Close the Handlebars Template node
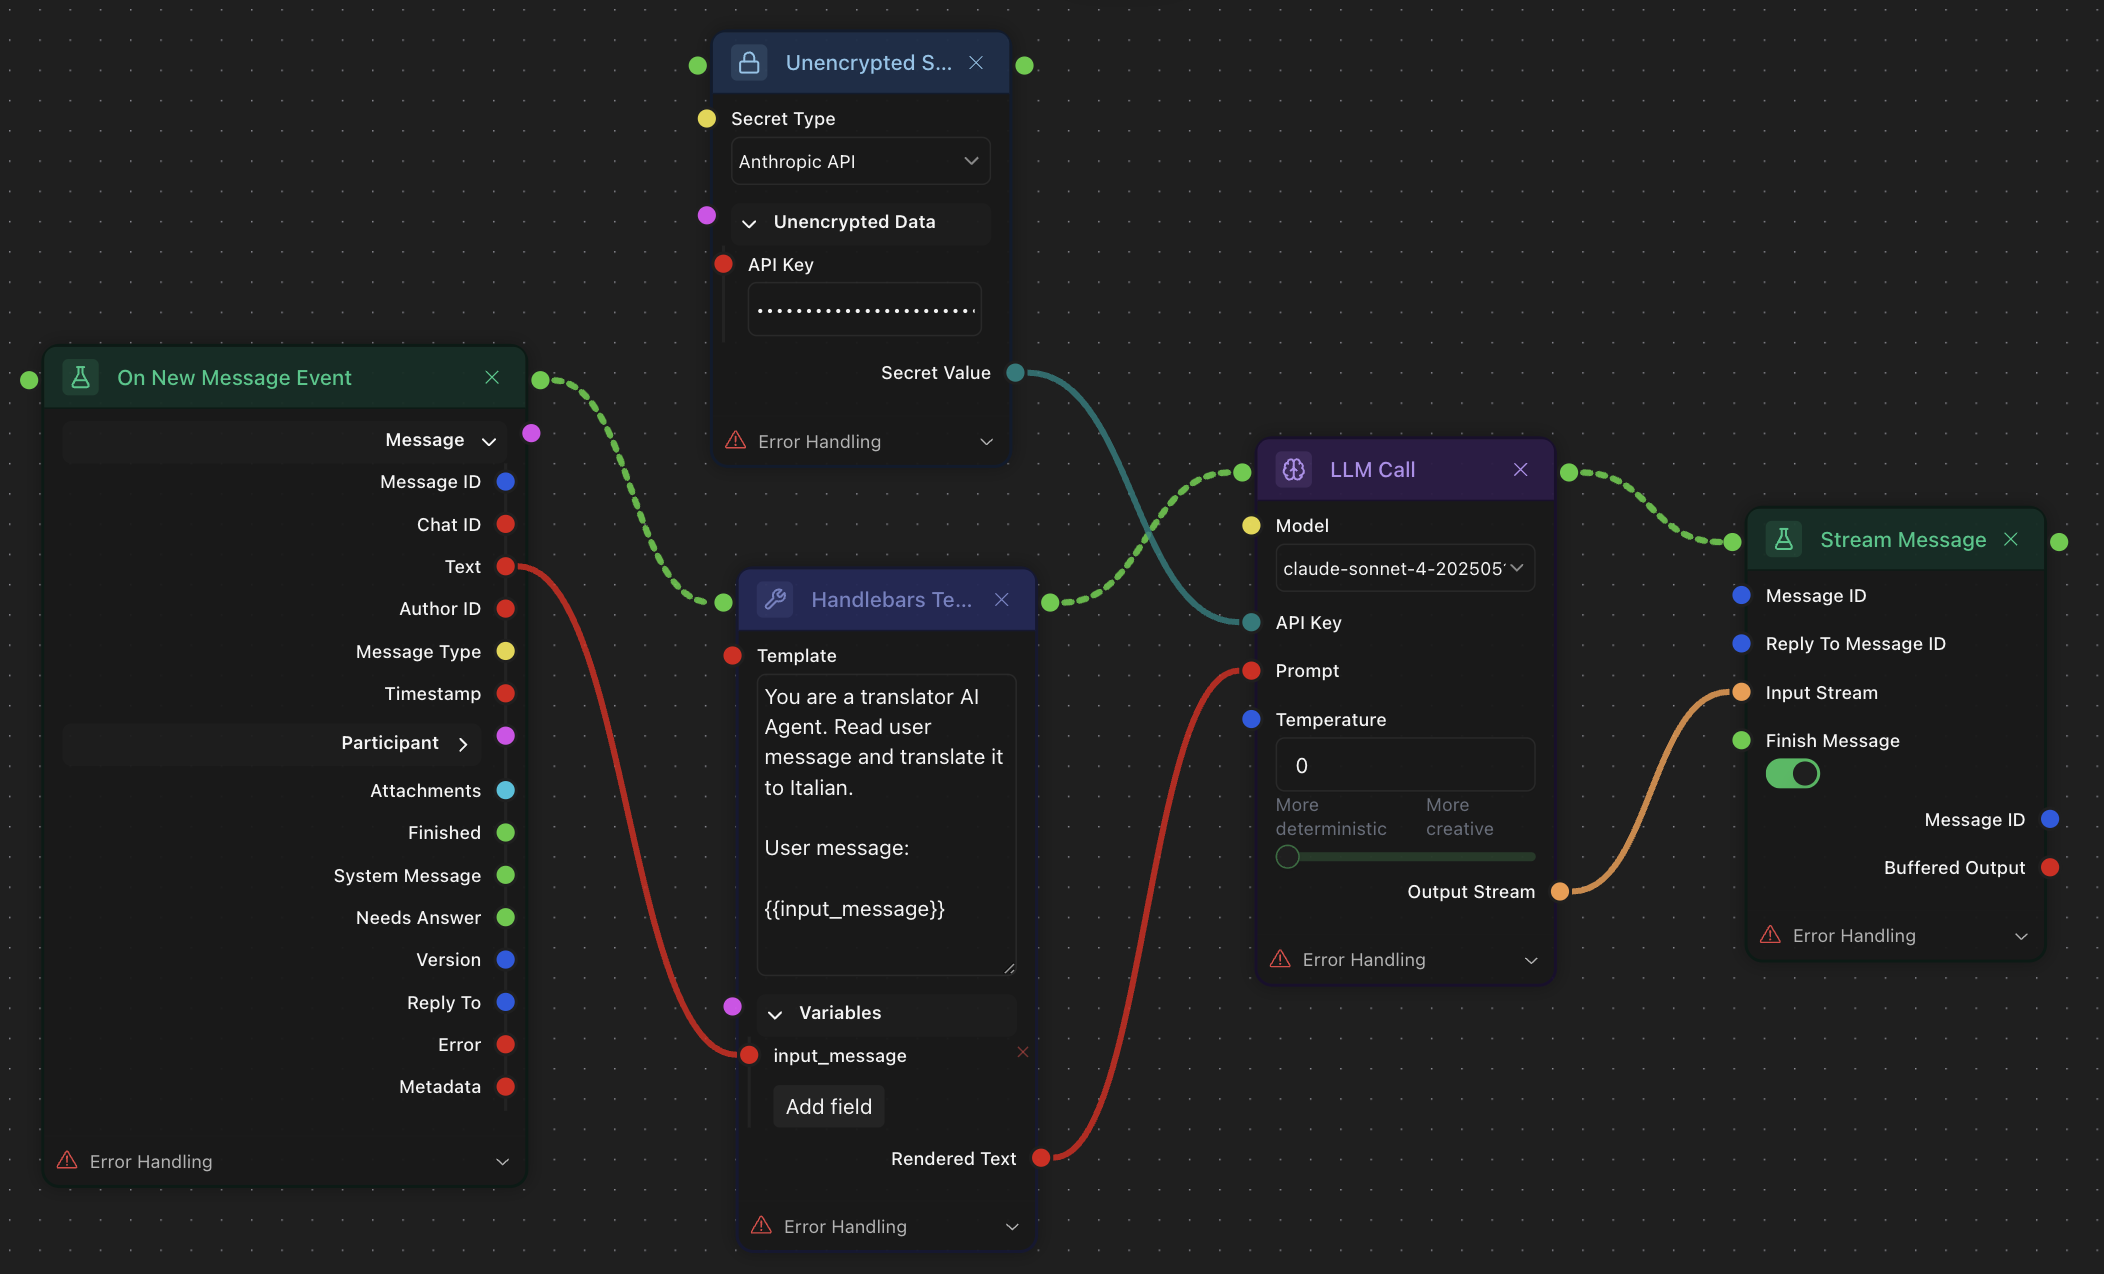The width and height of the screenshot is (2104, 1274). point(1001,599)
